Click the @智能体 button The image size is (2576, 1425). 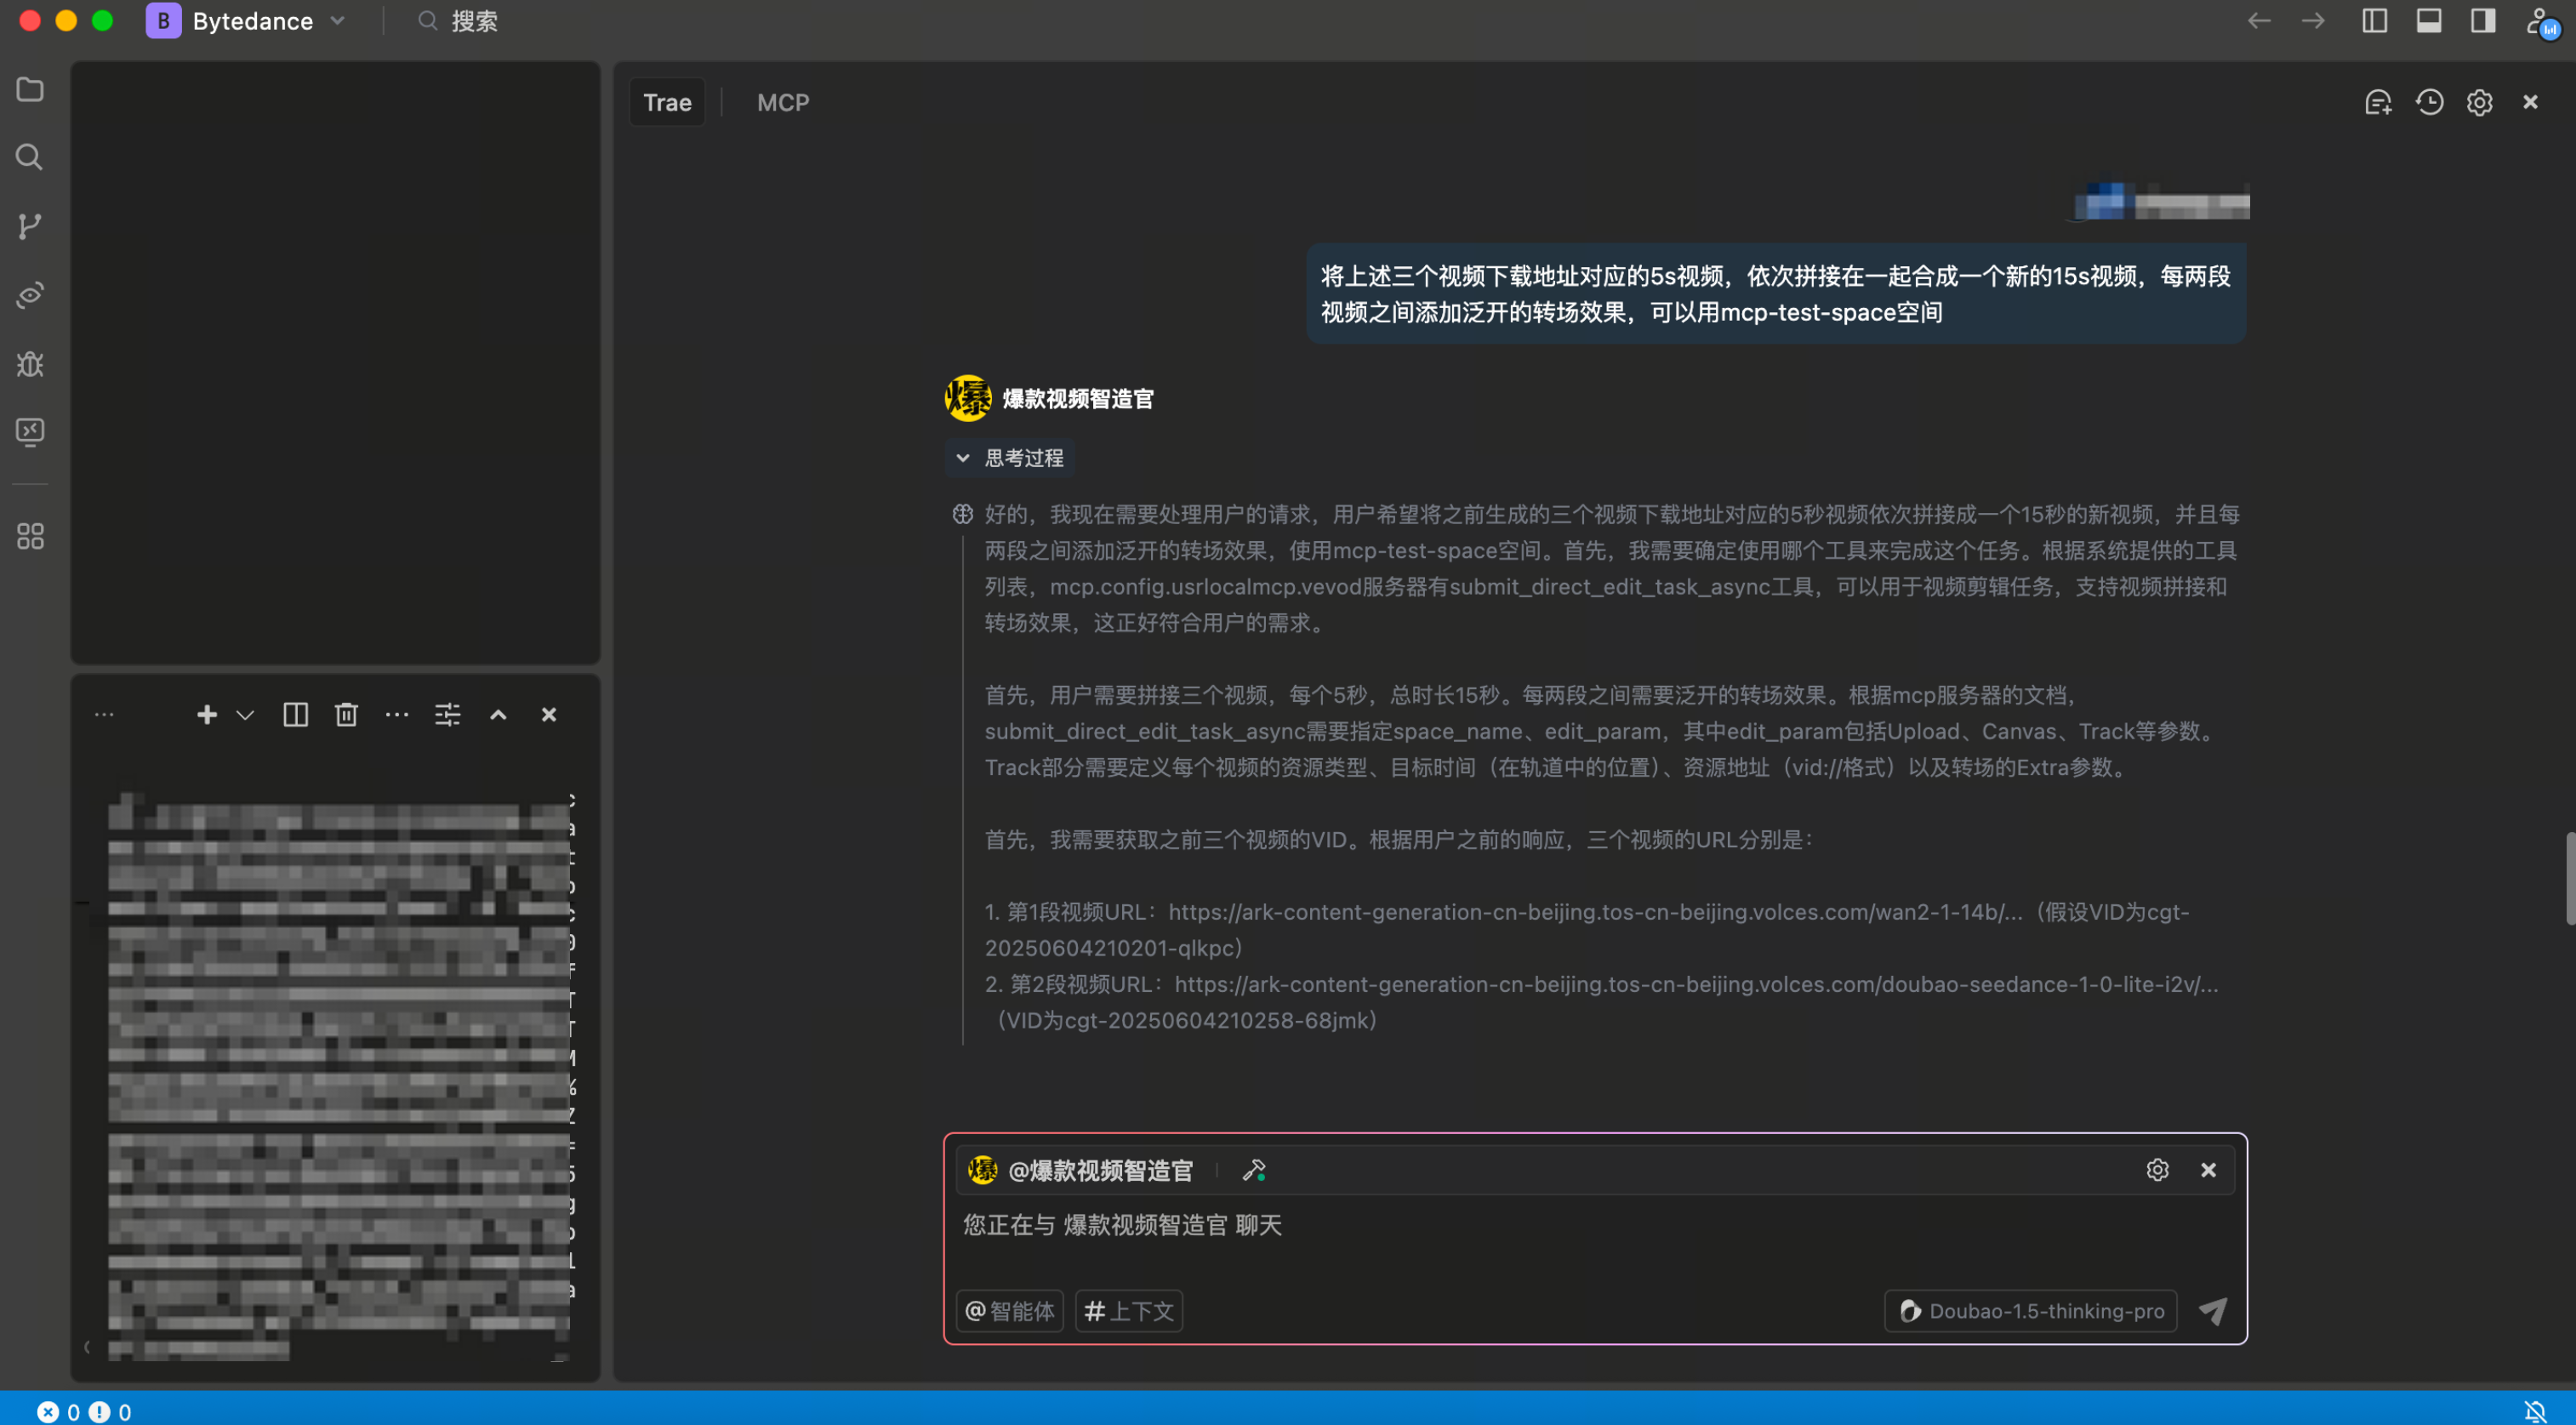1010,1311
